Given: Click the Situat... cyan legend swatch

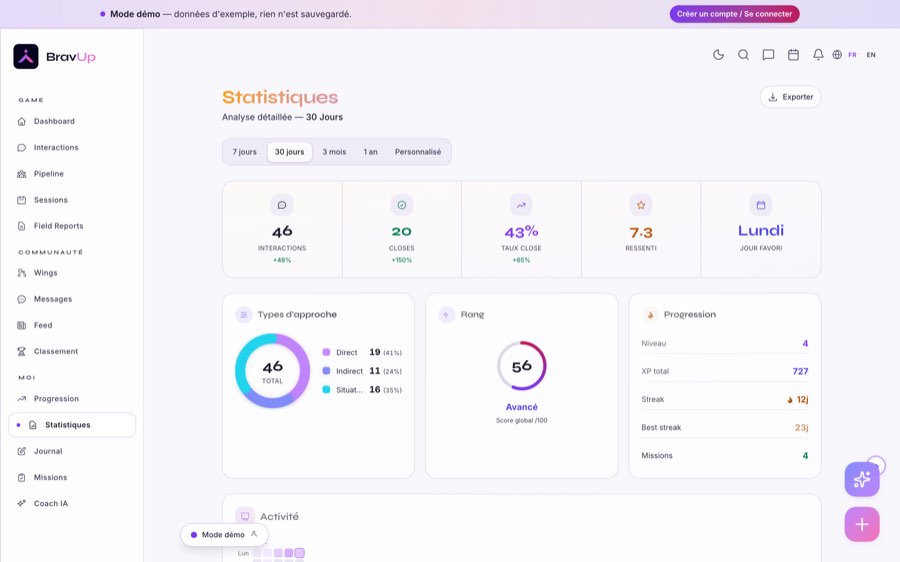Looking at the screenshot, I should [x=326, y=389].
